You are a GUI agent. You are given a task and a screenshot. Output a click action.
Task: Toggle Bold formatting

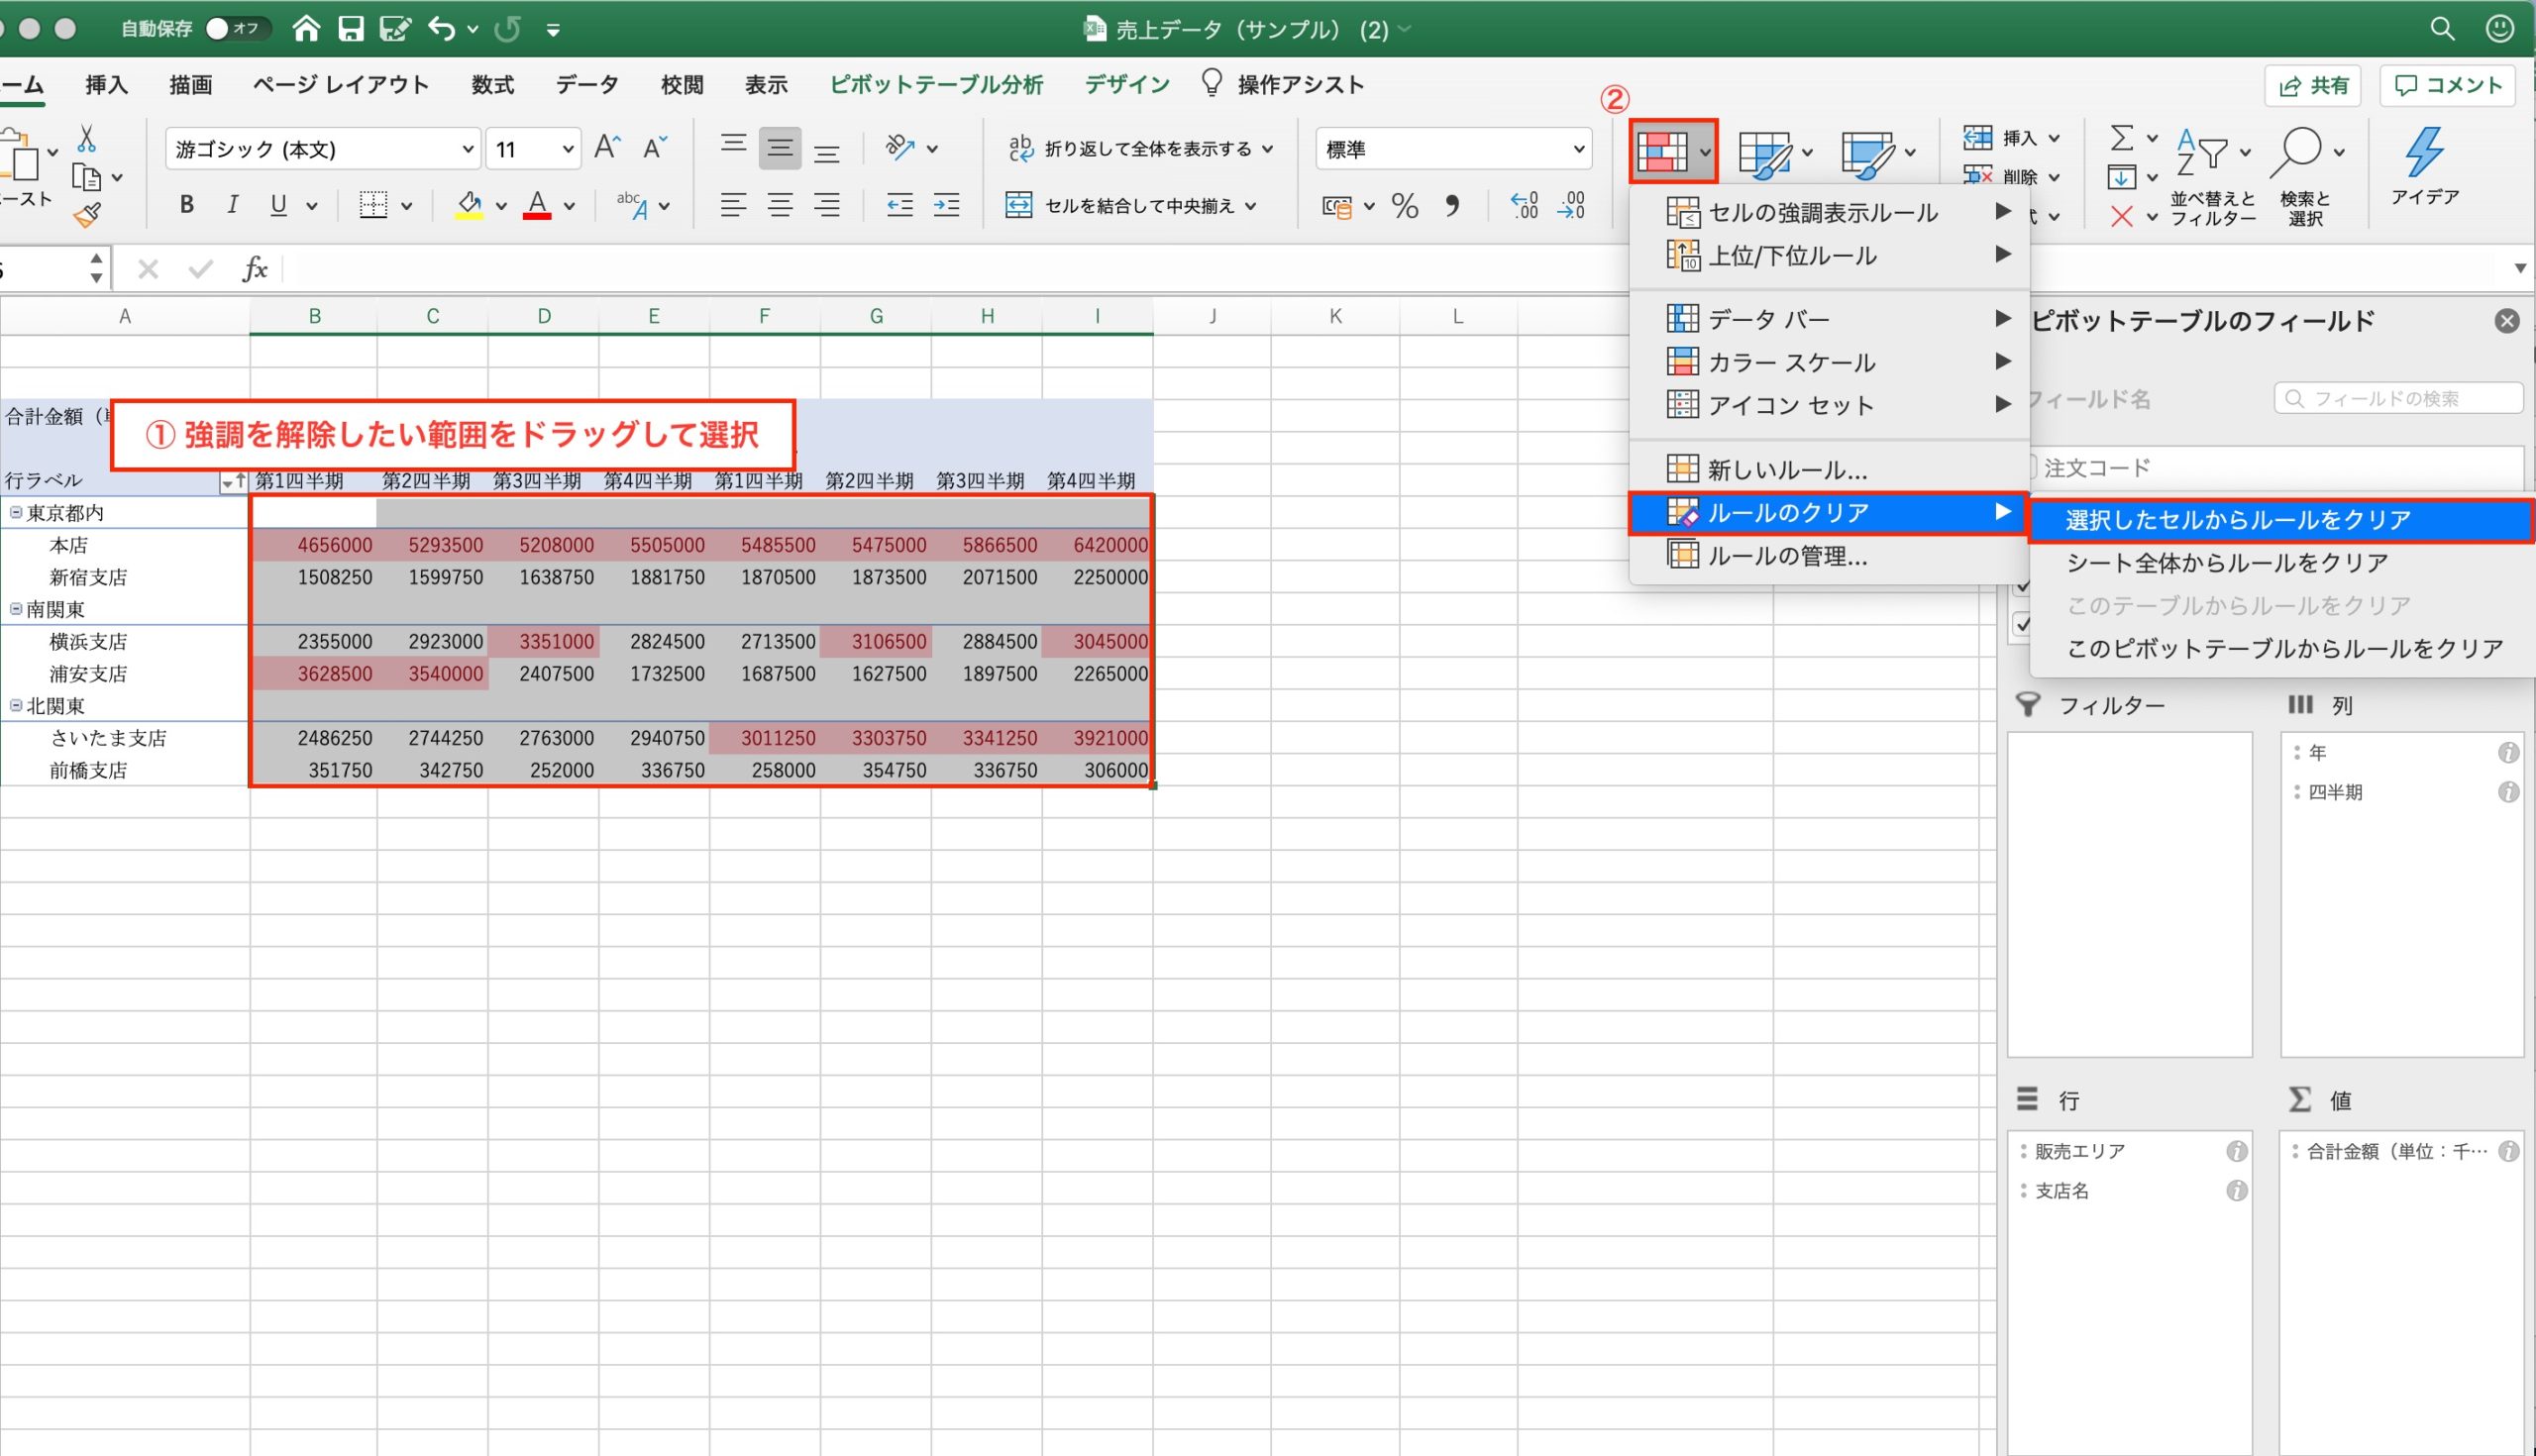click(x=186, y=205)
